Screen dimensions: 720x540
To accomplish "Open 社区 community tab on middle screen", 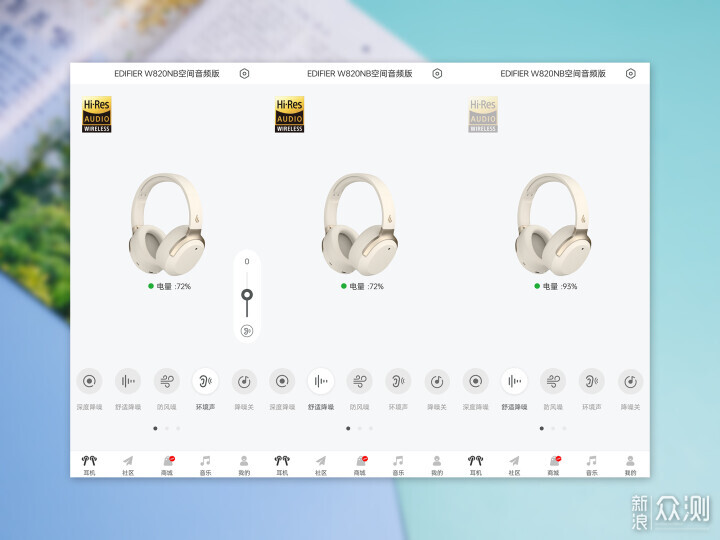I will (321, 465).
